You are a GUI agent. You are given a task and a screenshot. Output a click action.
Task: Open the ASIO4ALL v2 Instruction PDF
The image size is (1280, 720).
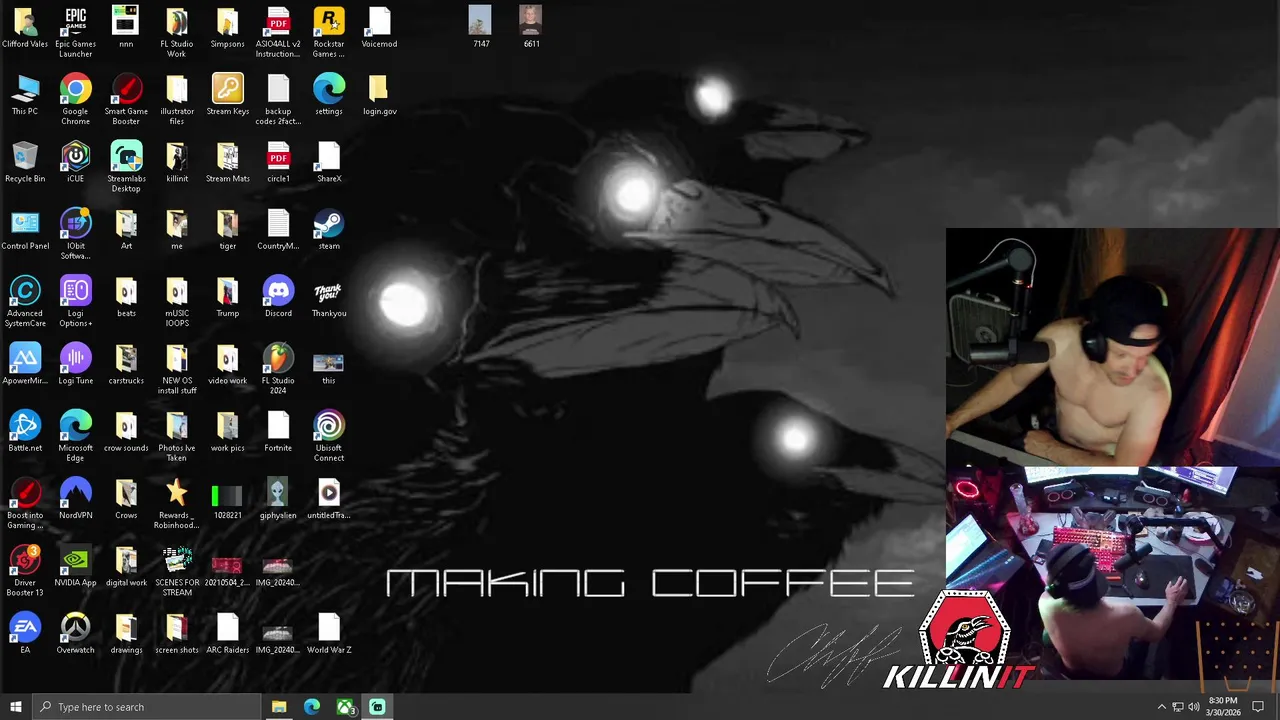[x=278, y=30]
